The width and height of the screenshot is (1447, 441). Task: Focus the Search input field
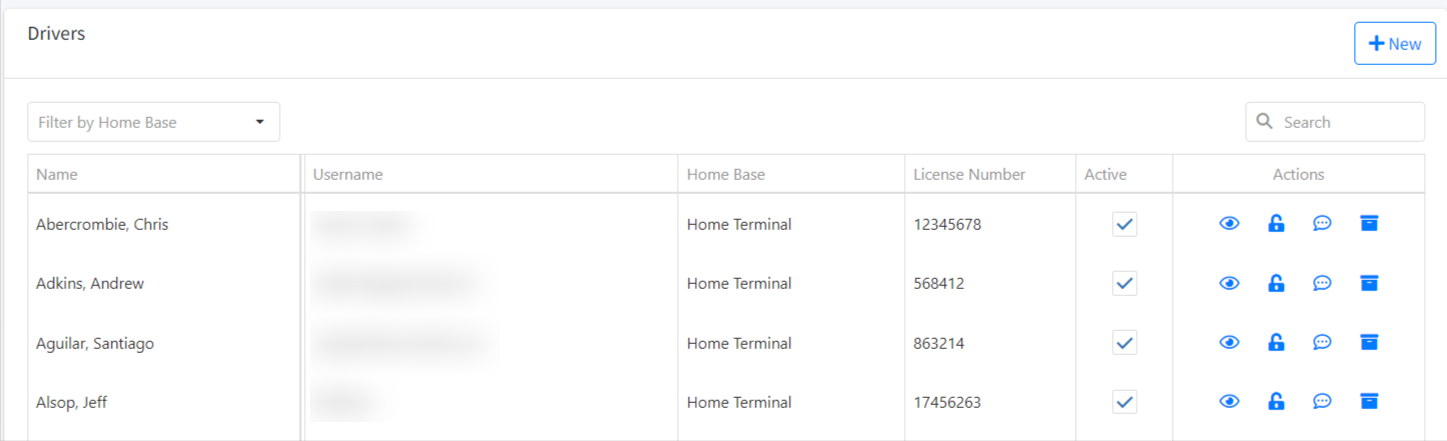(x=1335, y=122)
